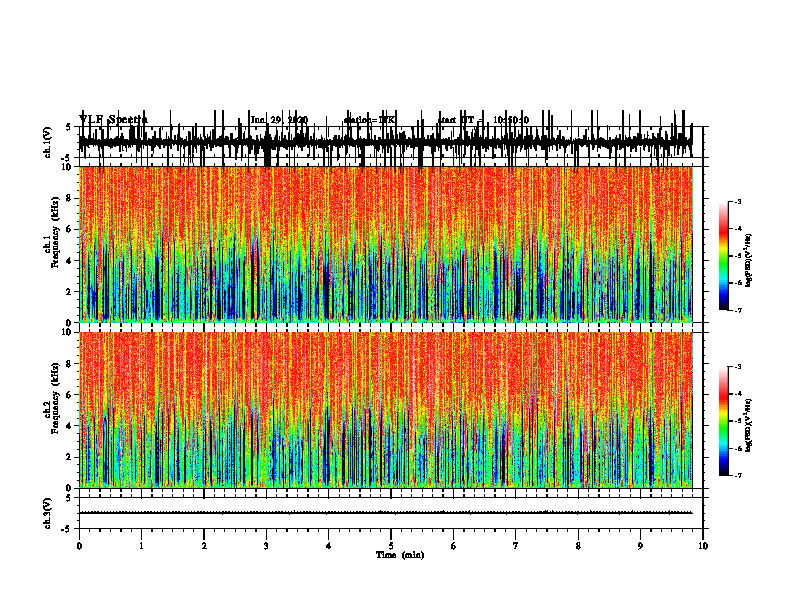The height and width of the screenshot is (612, 792).
Task: Click the "-7" label on ch.2 colorbar
Action: tap(738, 476)
